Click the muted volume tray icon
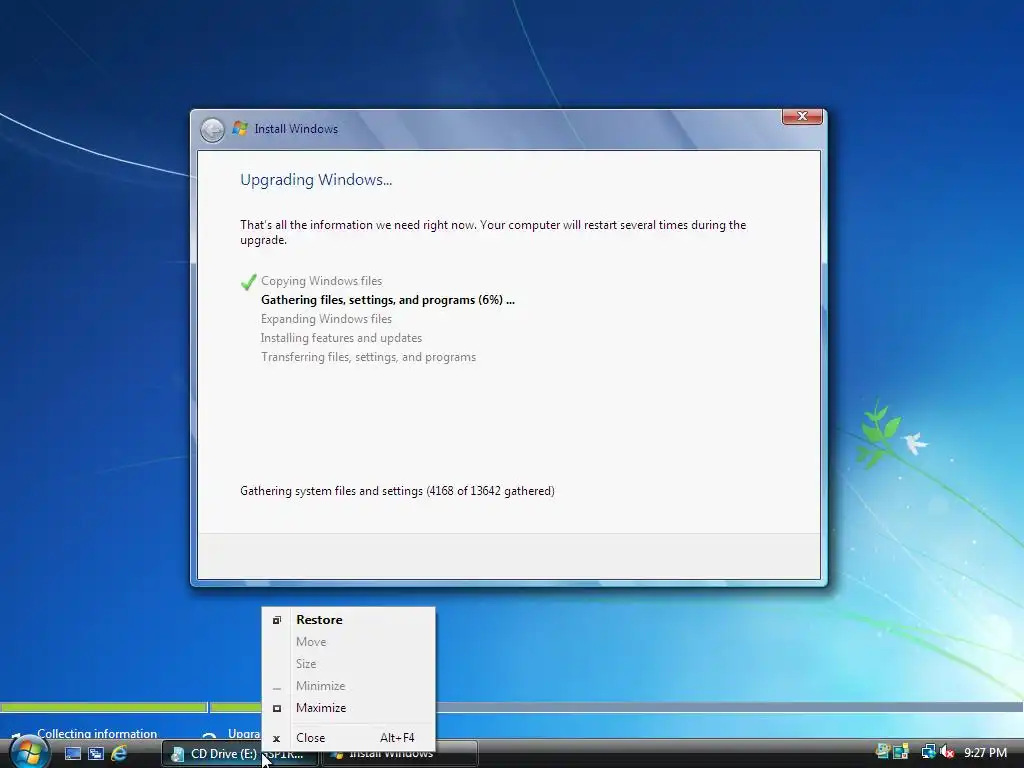The height and width of the screenshot is (768, 1024). pyautogui.click(x=947, y=752)
